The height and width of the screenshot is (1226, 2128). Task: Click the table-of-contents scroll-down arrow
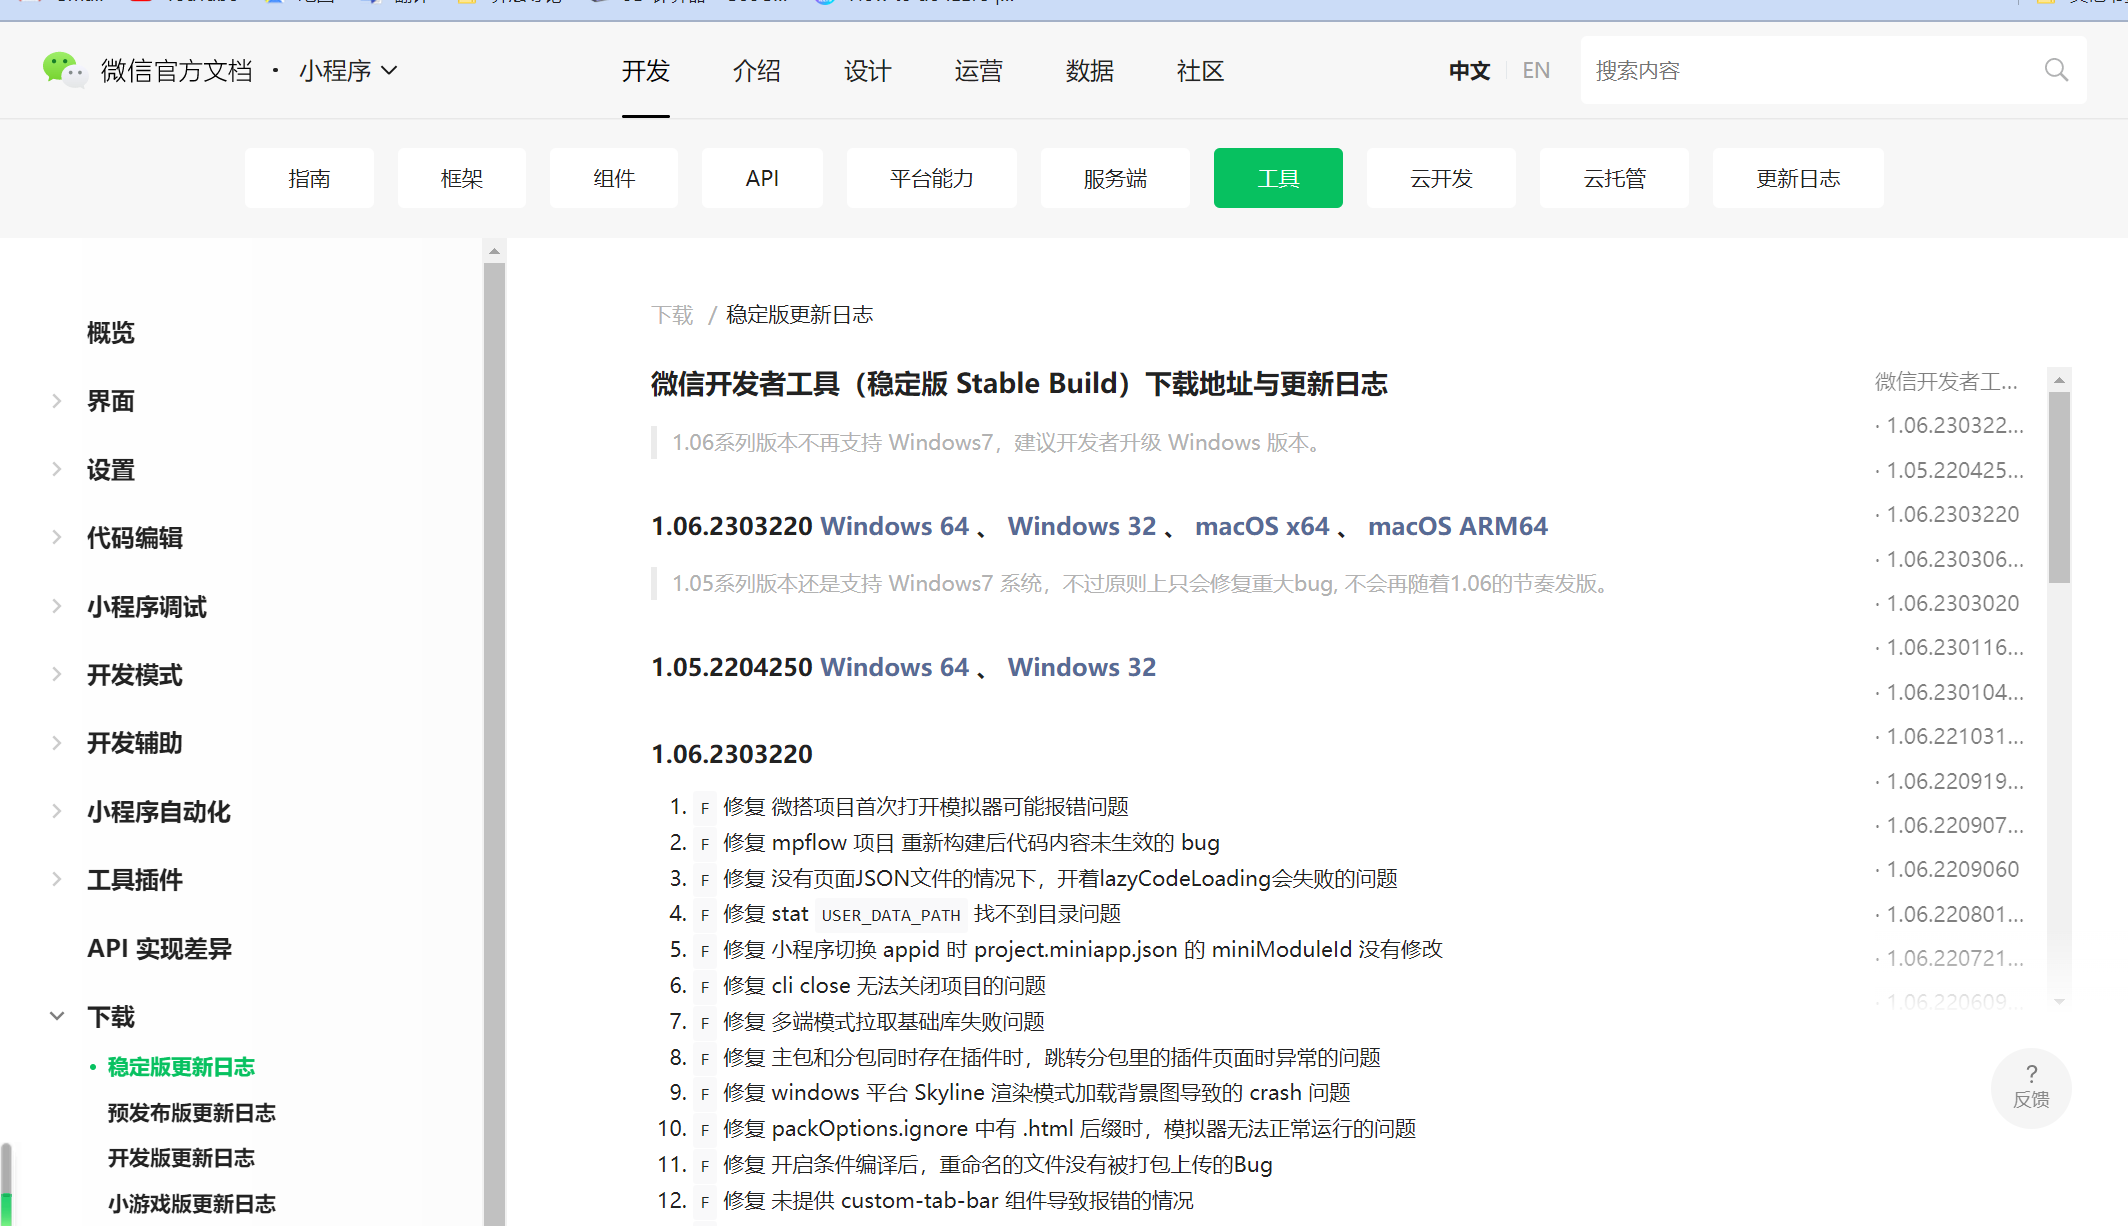[2059, 1001]
